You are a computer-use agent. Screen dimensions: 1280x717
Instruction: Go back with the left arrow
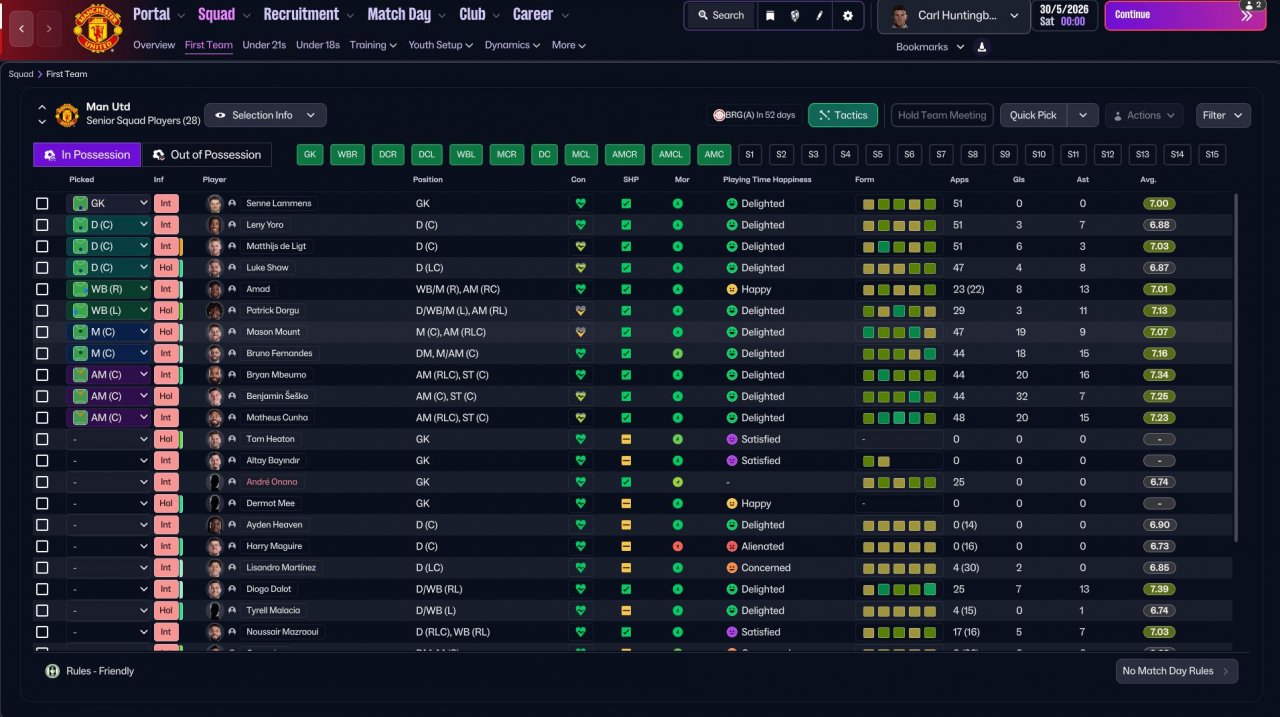coord(21,28)
